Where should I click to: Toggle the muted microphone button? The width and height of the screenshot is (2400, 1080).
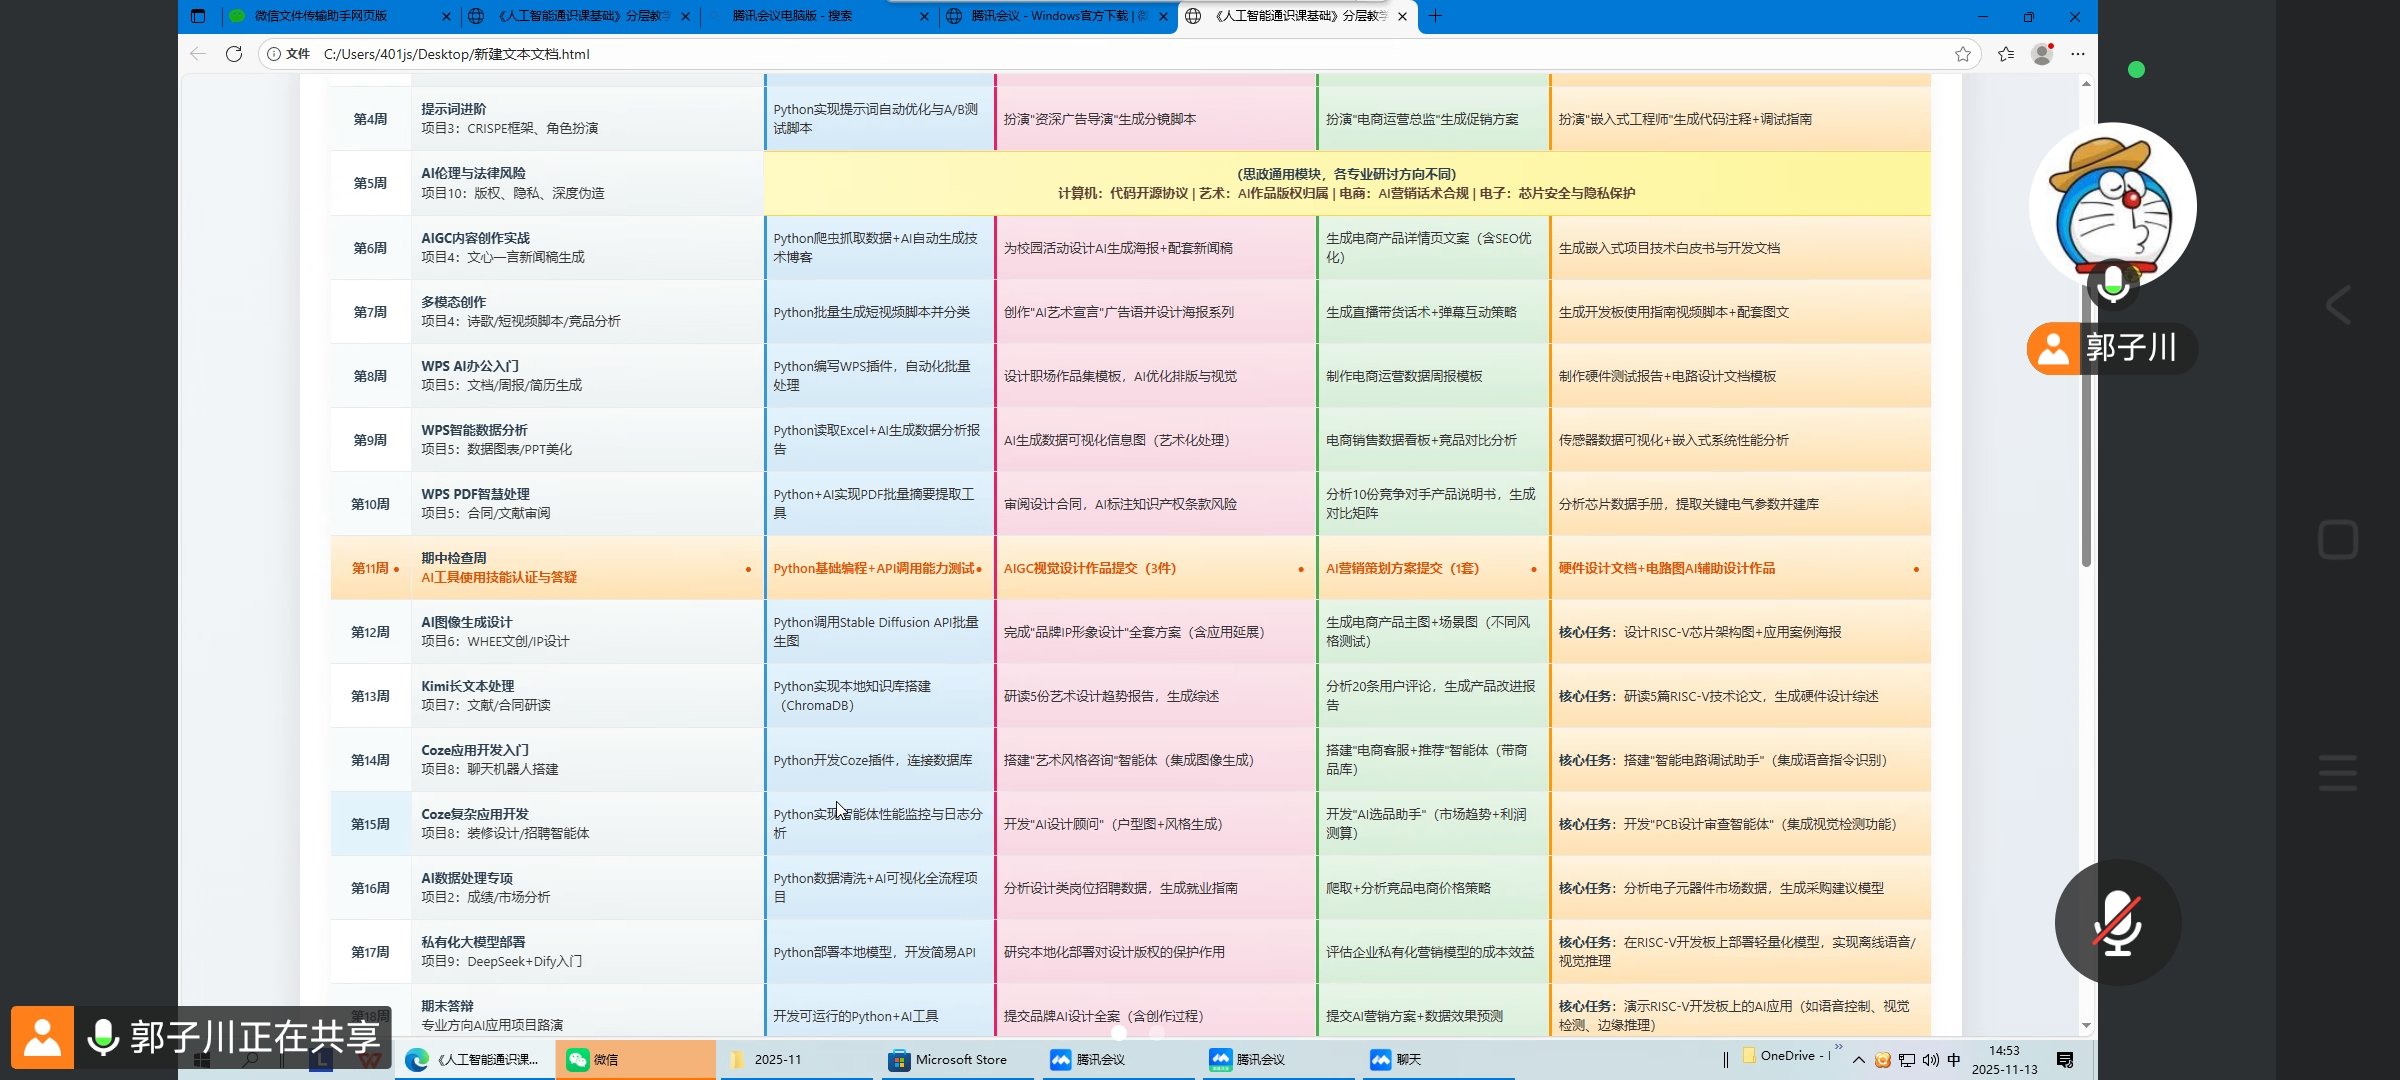click(2117, 922)
